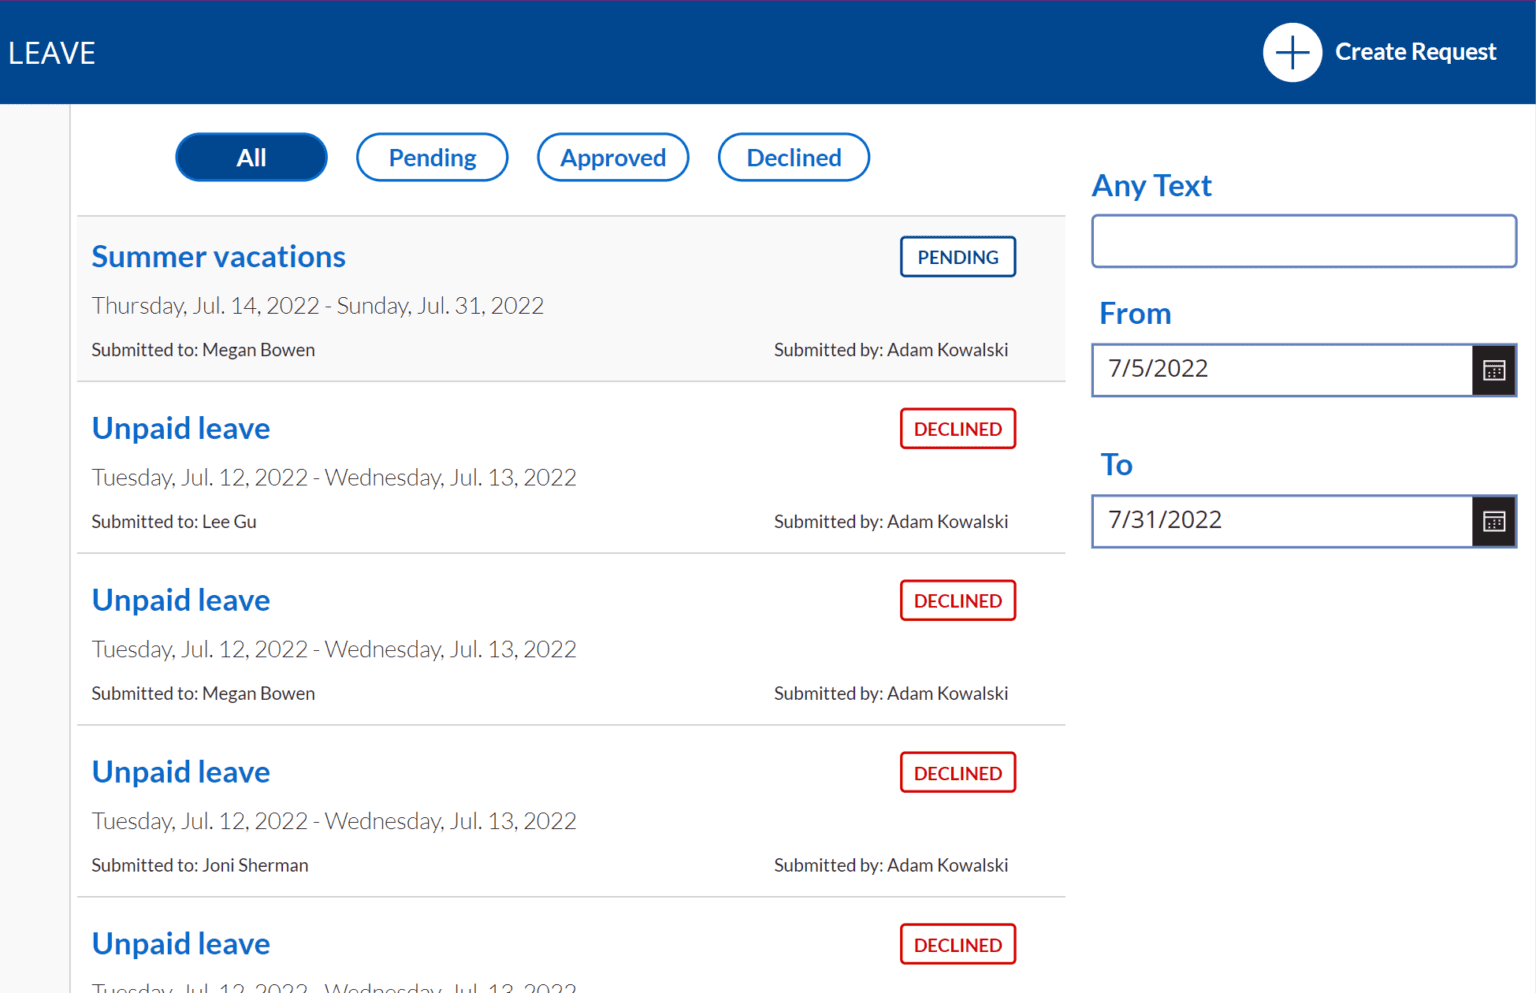Screen dimensions: 1536x993
Task: Click the LEAVE header title
Action: click(x=51, y=53)
